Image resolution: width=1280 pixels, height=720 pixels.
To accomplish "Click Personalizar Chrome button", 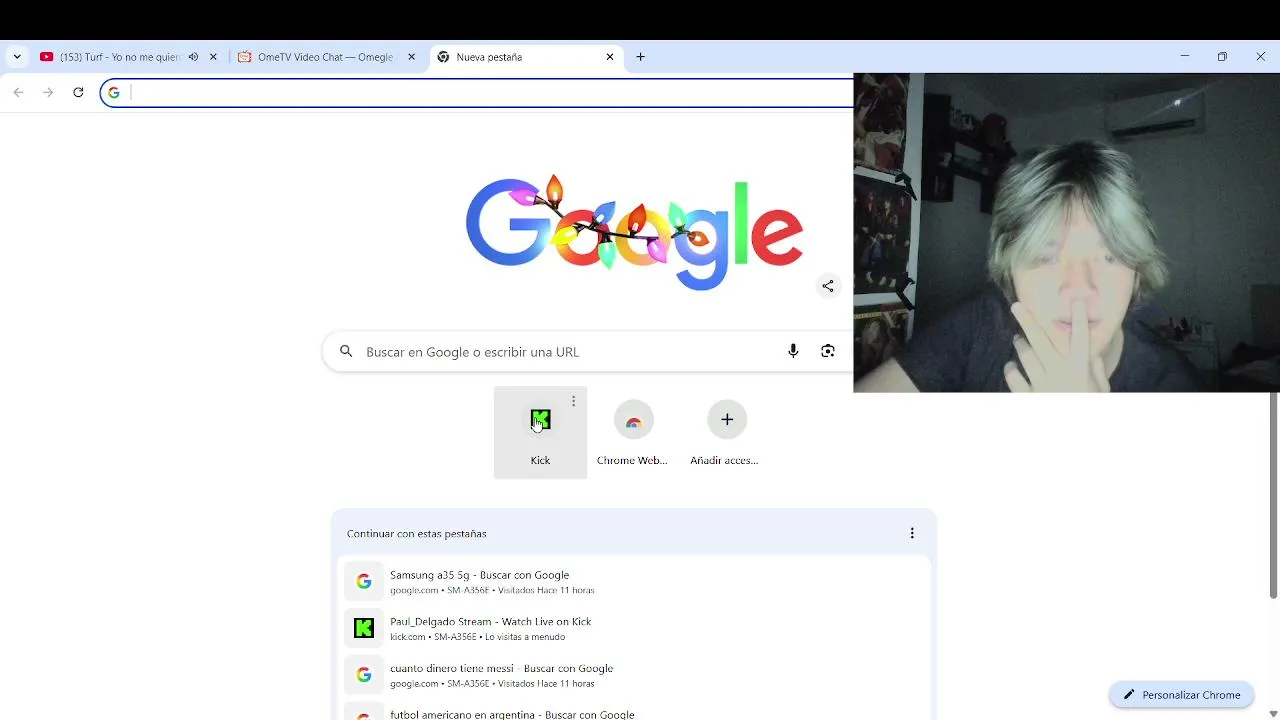I will pos(1181,695).
